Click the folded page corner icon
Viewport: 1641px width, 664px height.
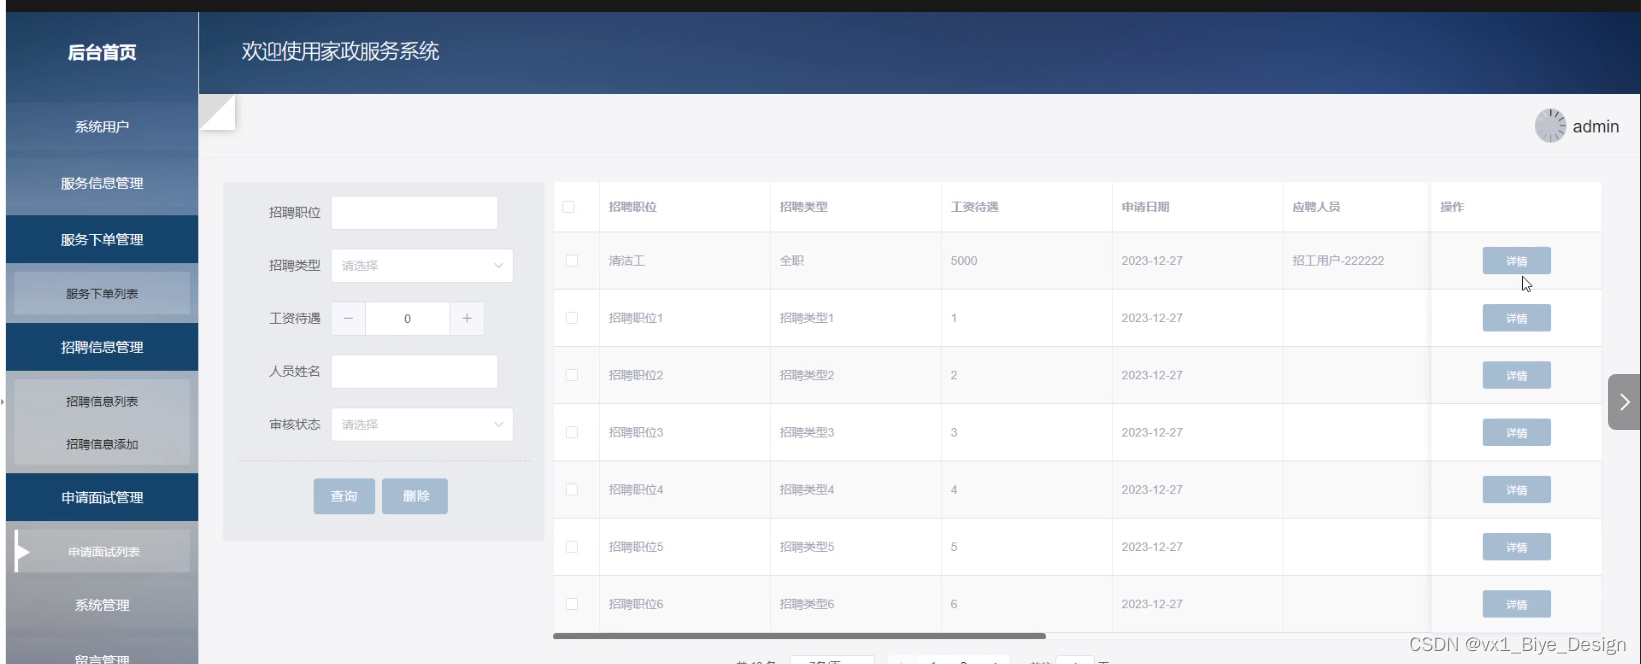click(x=218, y=112)
